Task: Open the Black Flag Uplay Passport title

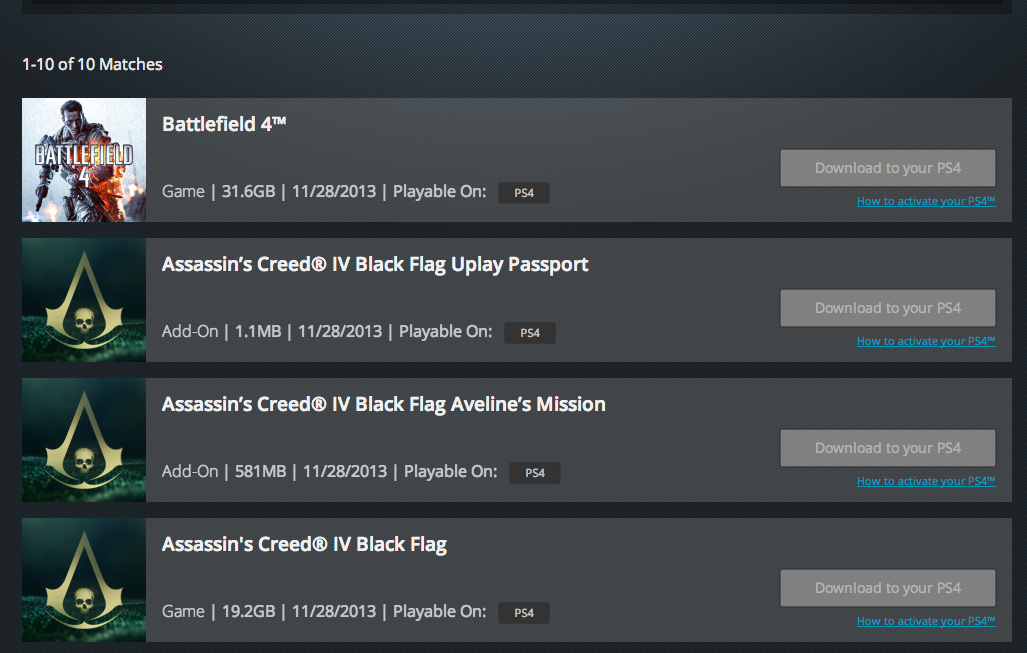Action: click(375, 264)
